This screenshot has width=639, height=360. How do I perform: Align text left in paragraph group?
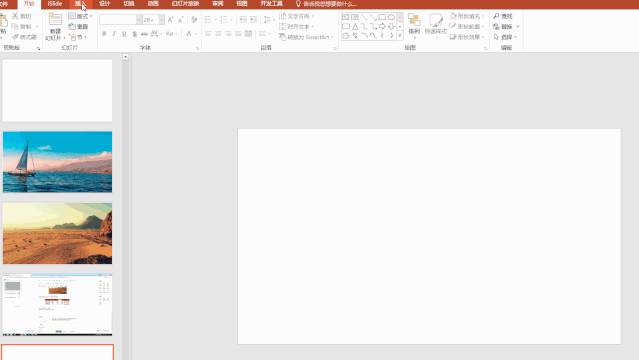[x=208, y=33]
